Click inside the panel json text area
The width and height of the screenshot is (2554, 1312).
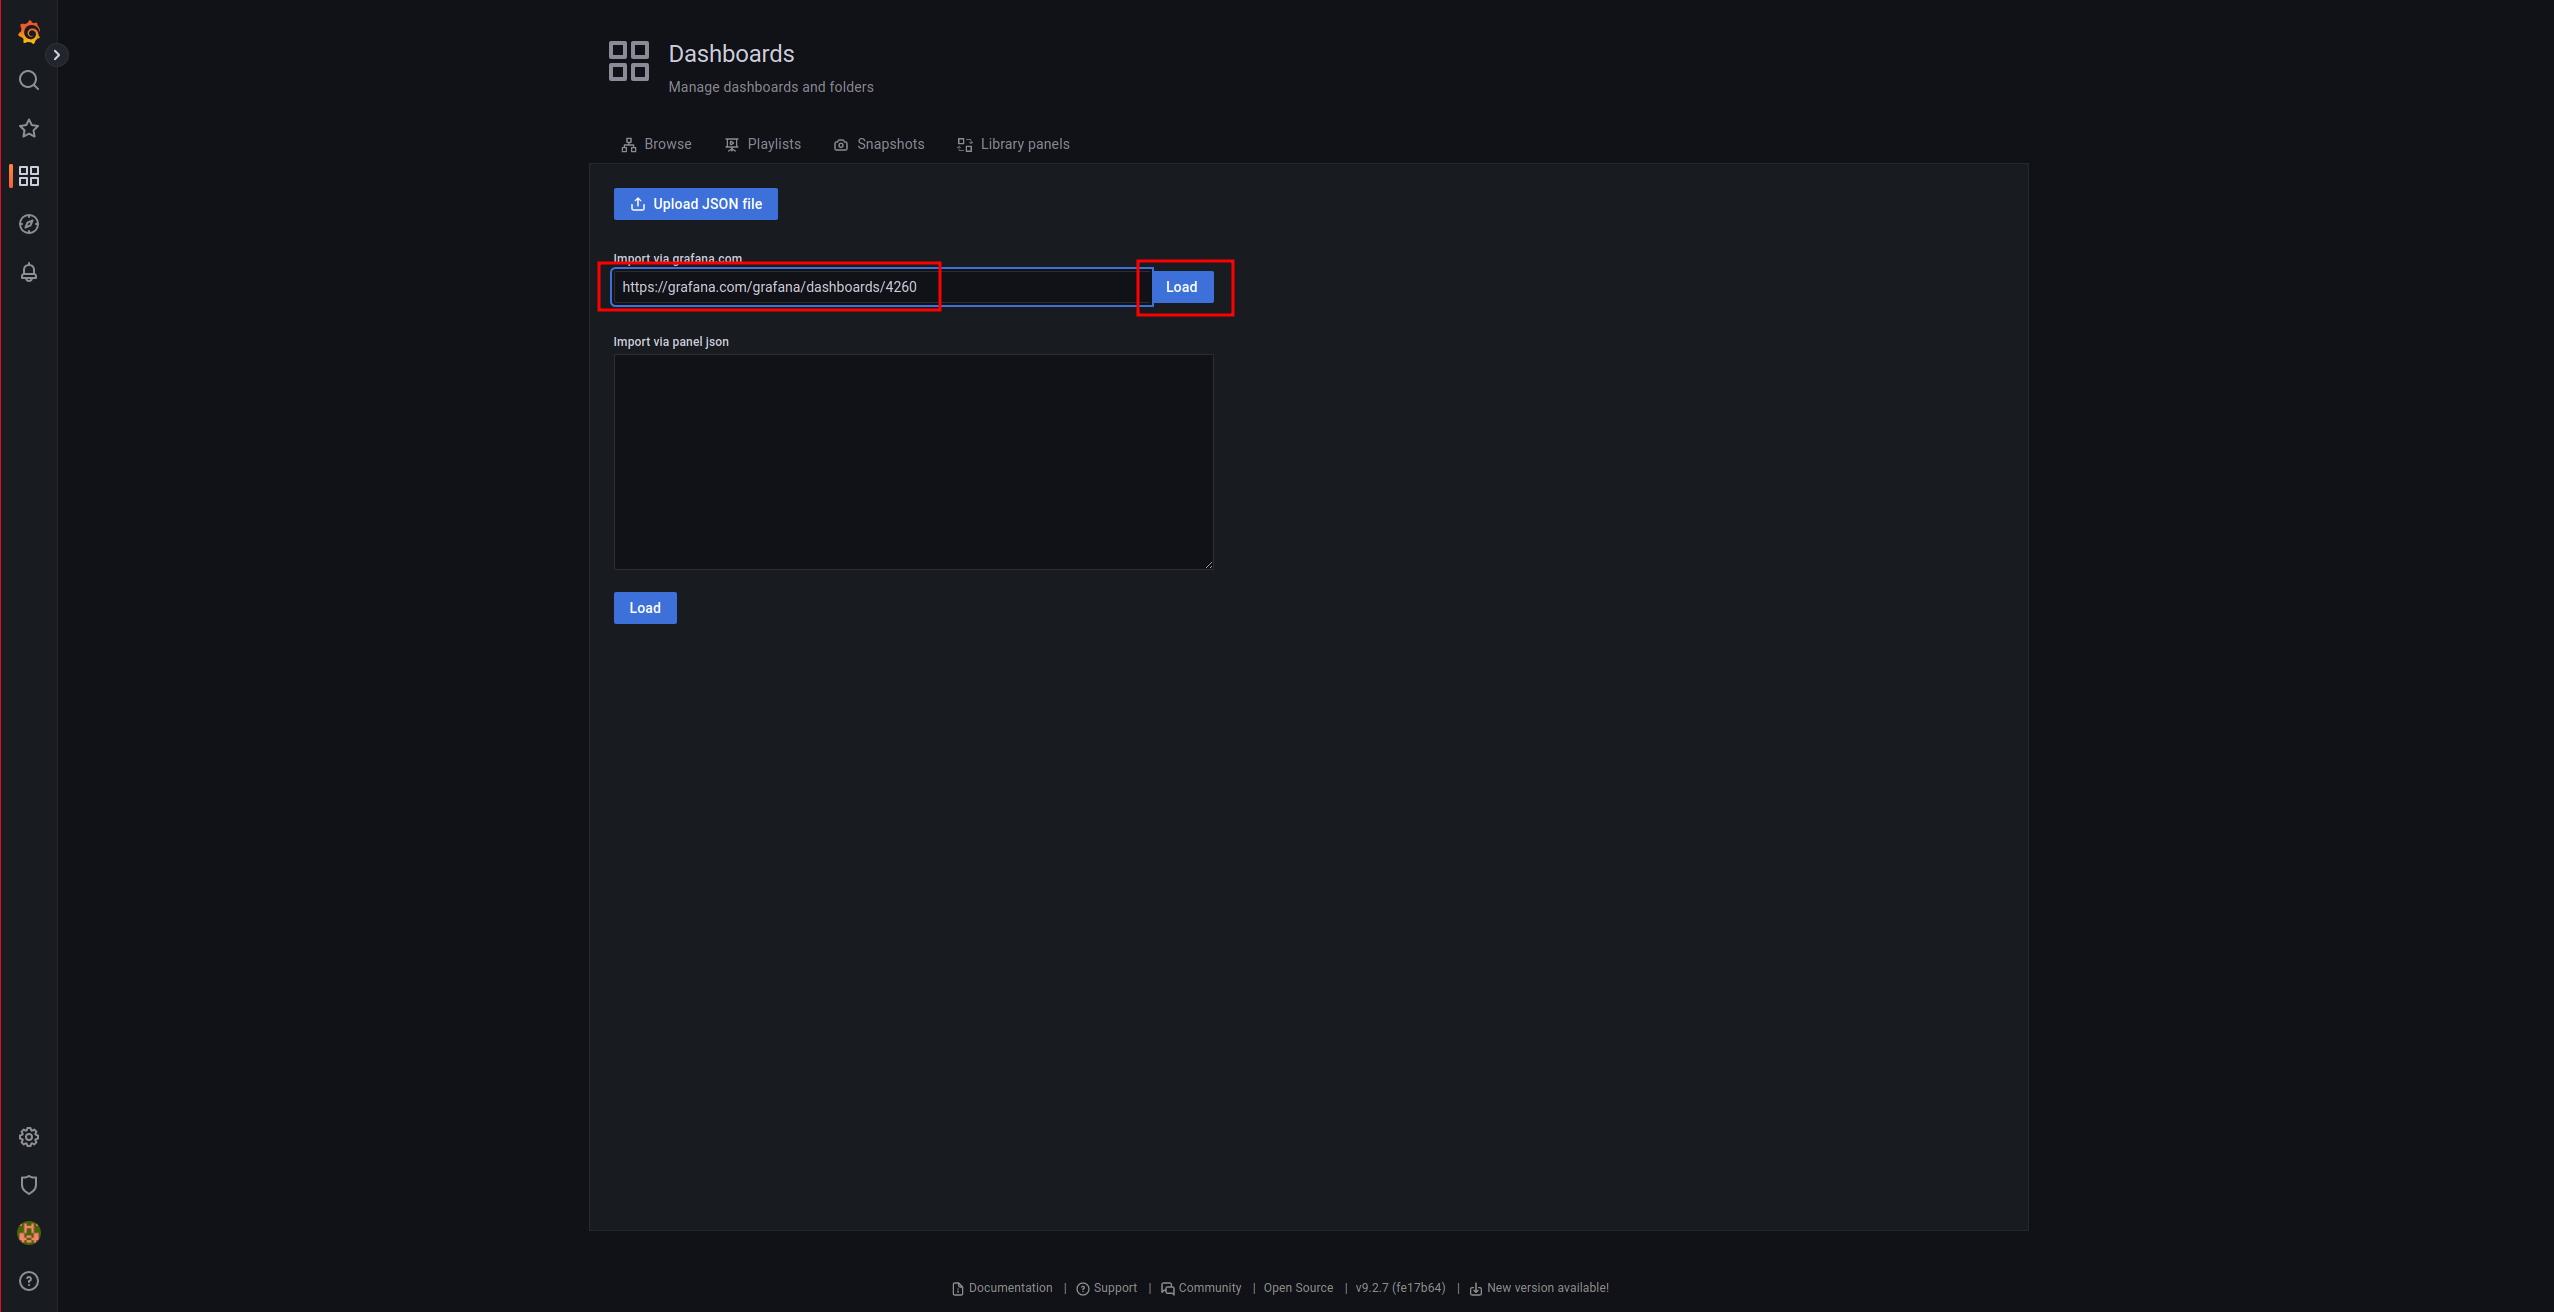[913, 462]
